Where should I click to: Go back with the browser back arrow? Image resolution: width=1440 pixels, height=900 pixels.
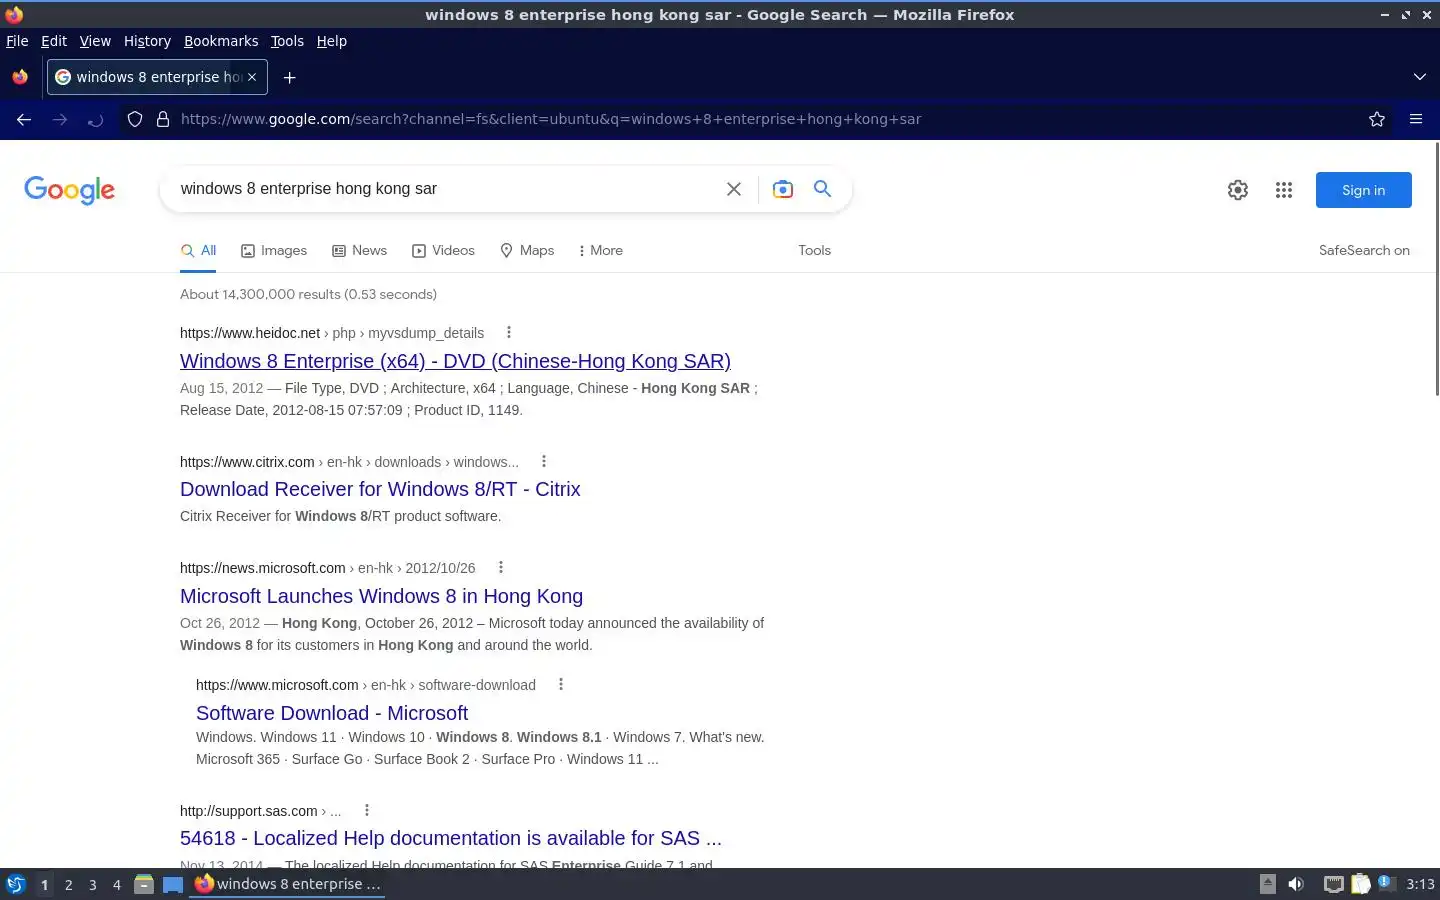[24, 119]
